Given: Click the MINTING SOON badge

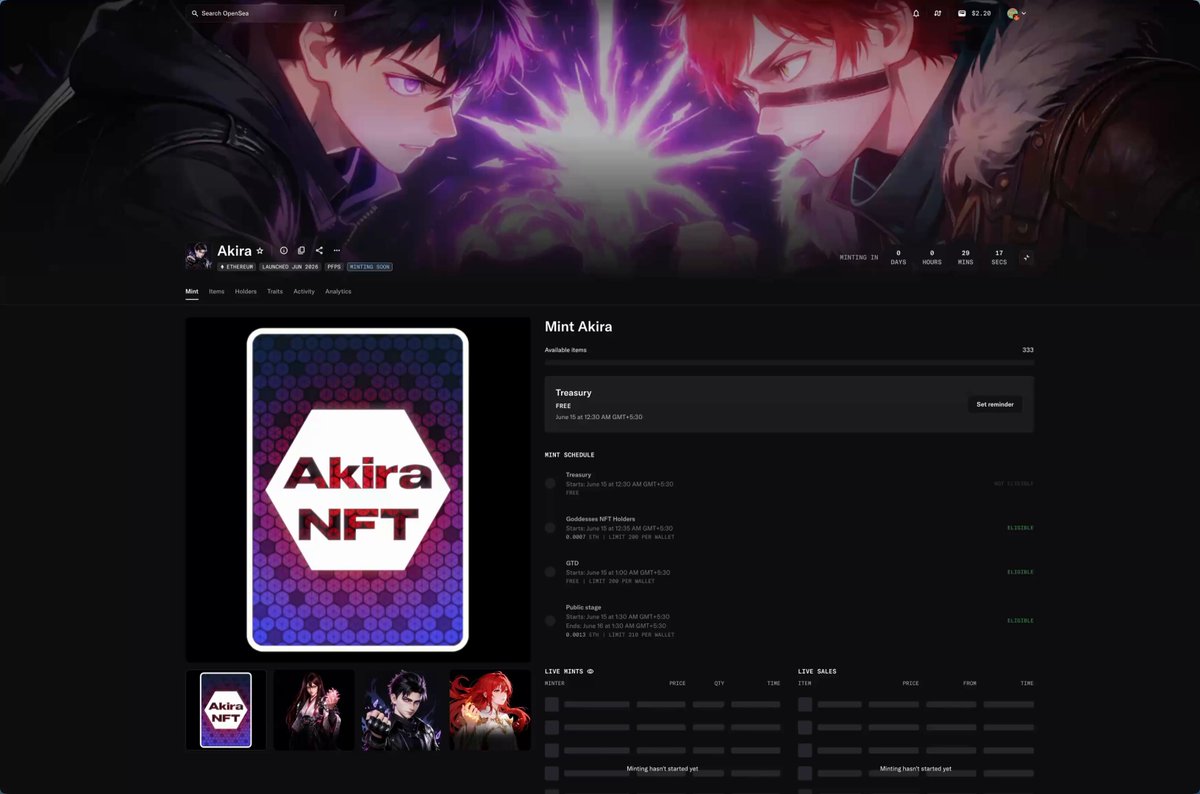Looking at the screenshot, I should pyautogui.click(x=370, y=267).
